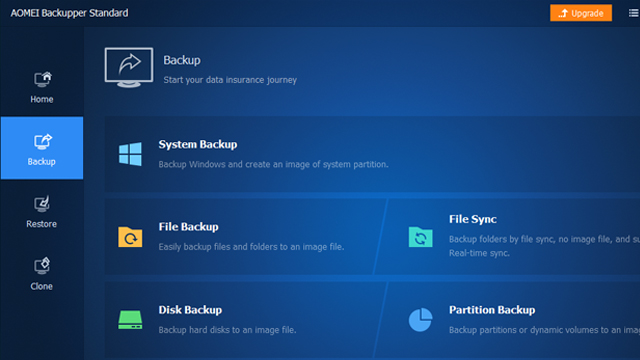Click 'Easily backup files and folders' description
Viewport: 640px width, 360px height.
click(x=251, y=247)
